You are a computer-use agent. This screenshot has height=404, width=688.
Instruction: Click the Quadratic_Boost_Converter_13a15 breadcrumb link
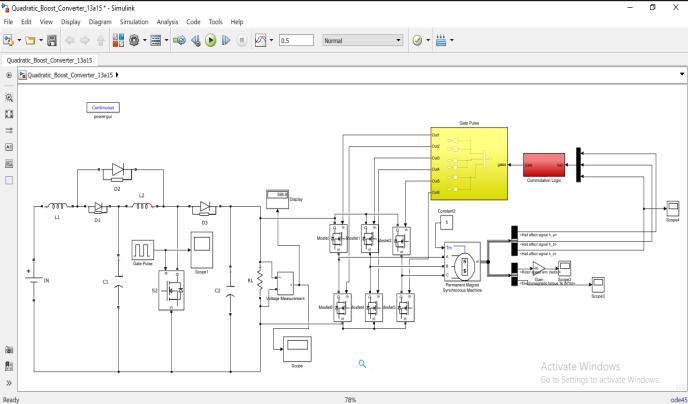(70, 75)
